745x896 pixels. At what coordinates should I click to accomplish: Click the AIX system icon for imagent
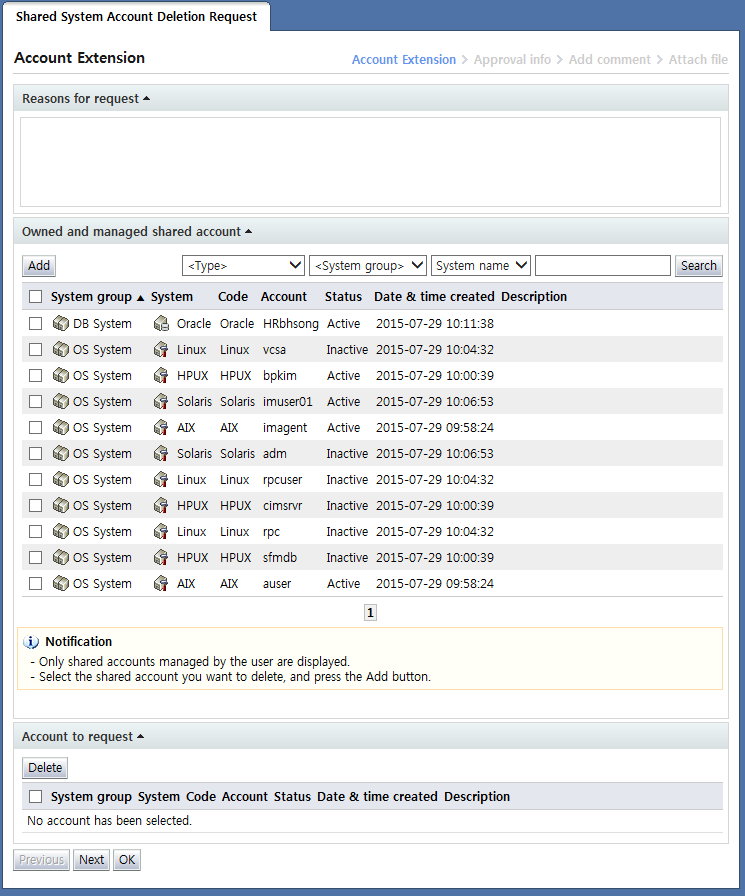[161, 428]
